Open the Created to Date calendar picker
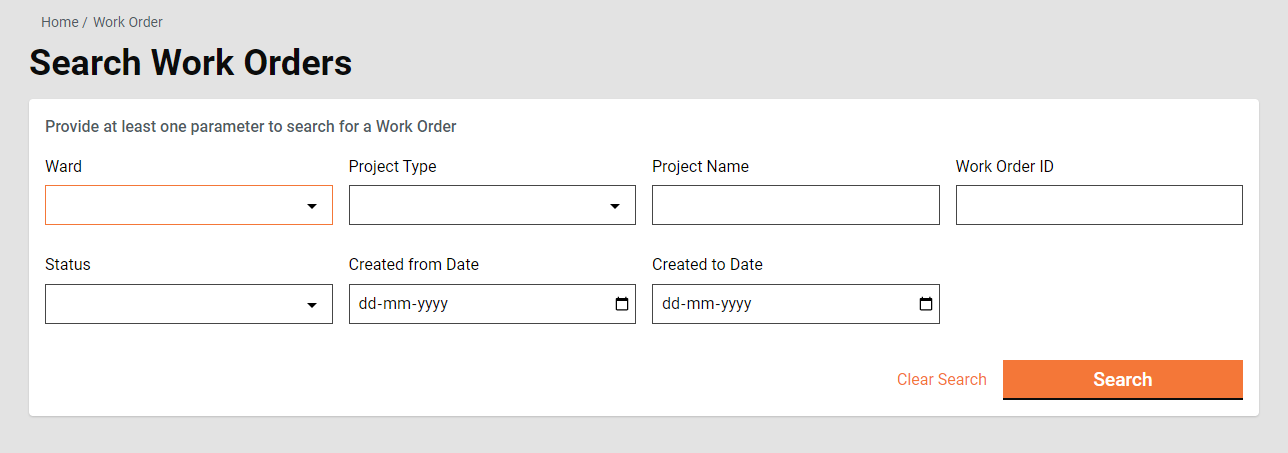 point(925,304)
